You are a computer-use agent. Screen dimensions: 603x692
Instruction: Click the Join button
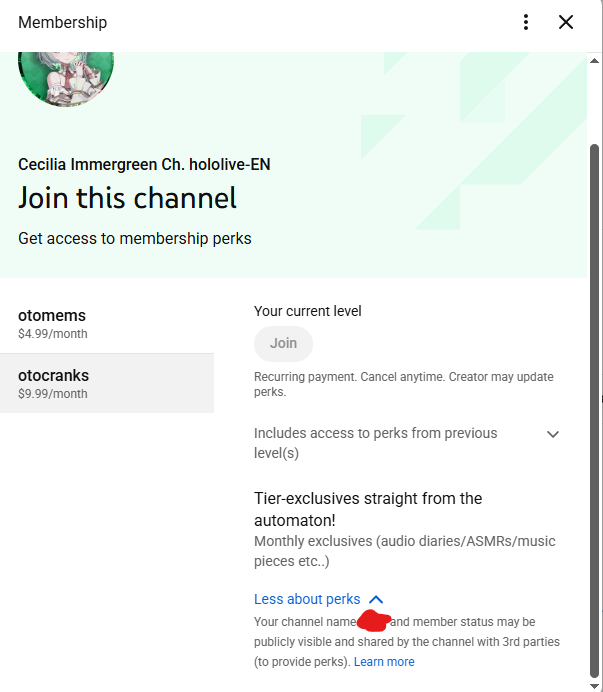[283, 343]
